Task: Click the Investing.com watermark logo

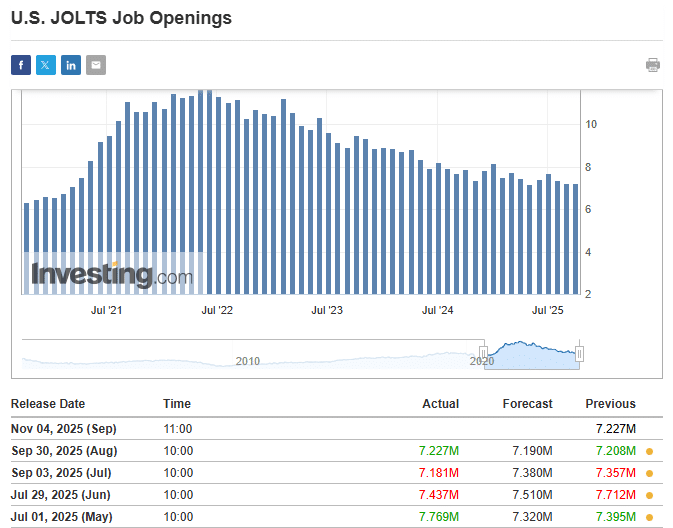Action: tap(111, 275)
